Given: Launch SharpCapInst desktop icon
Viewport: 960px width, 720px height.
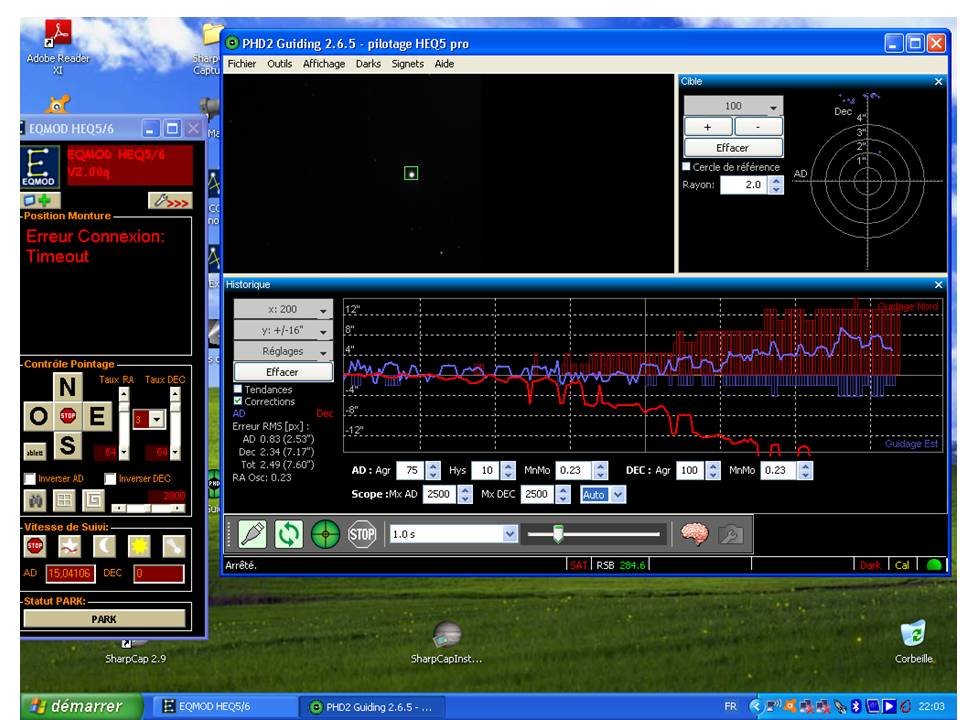Looking at the screenshot, I should (446, 642).
